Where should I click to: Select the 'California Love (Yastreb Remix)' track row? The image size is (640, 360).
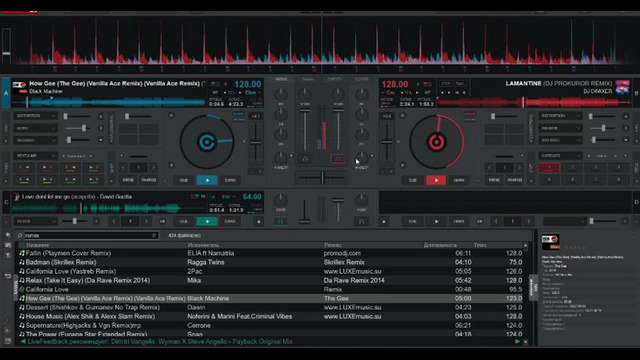tap(270, 271)
